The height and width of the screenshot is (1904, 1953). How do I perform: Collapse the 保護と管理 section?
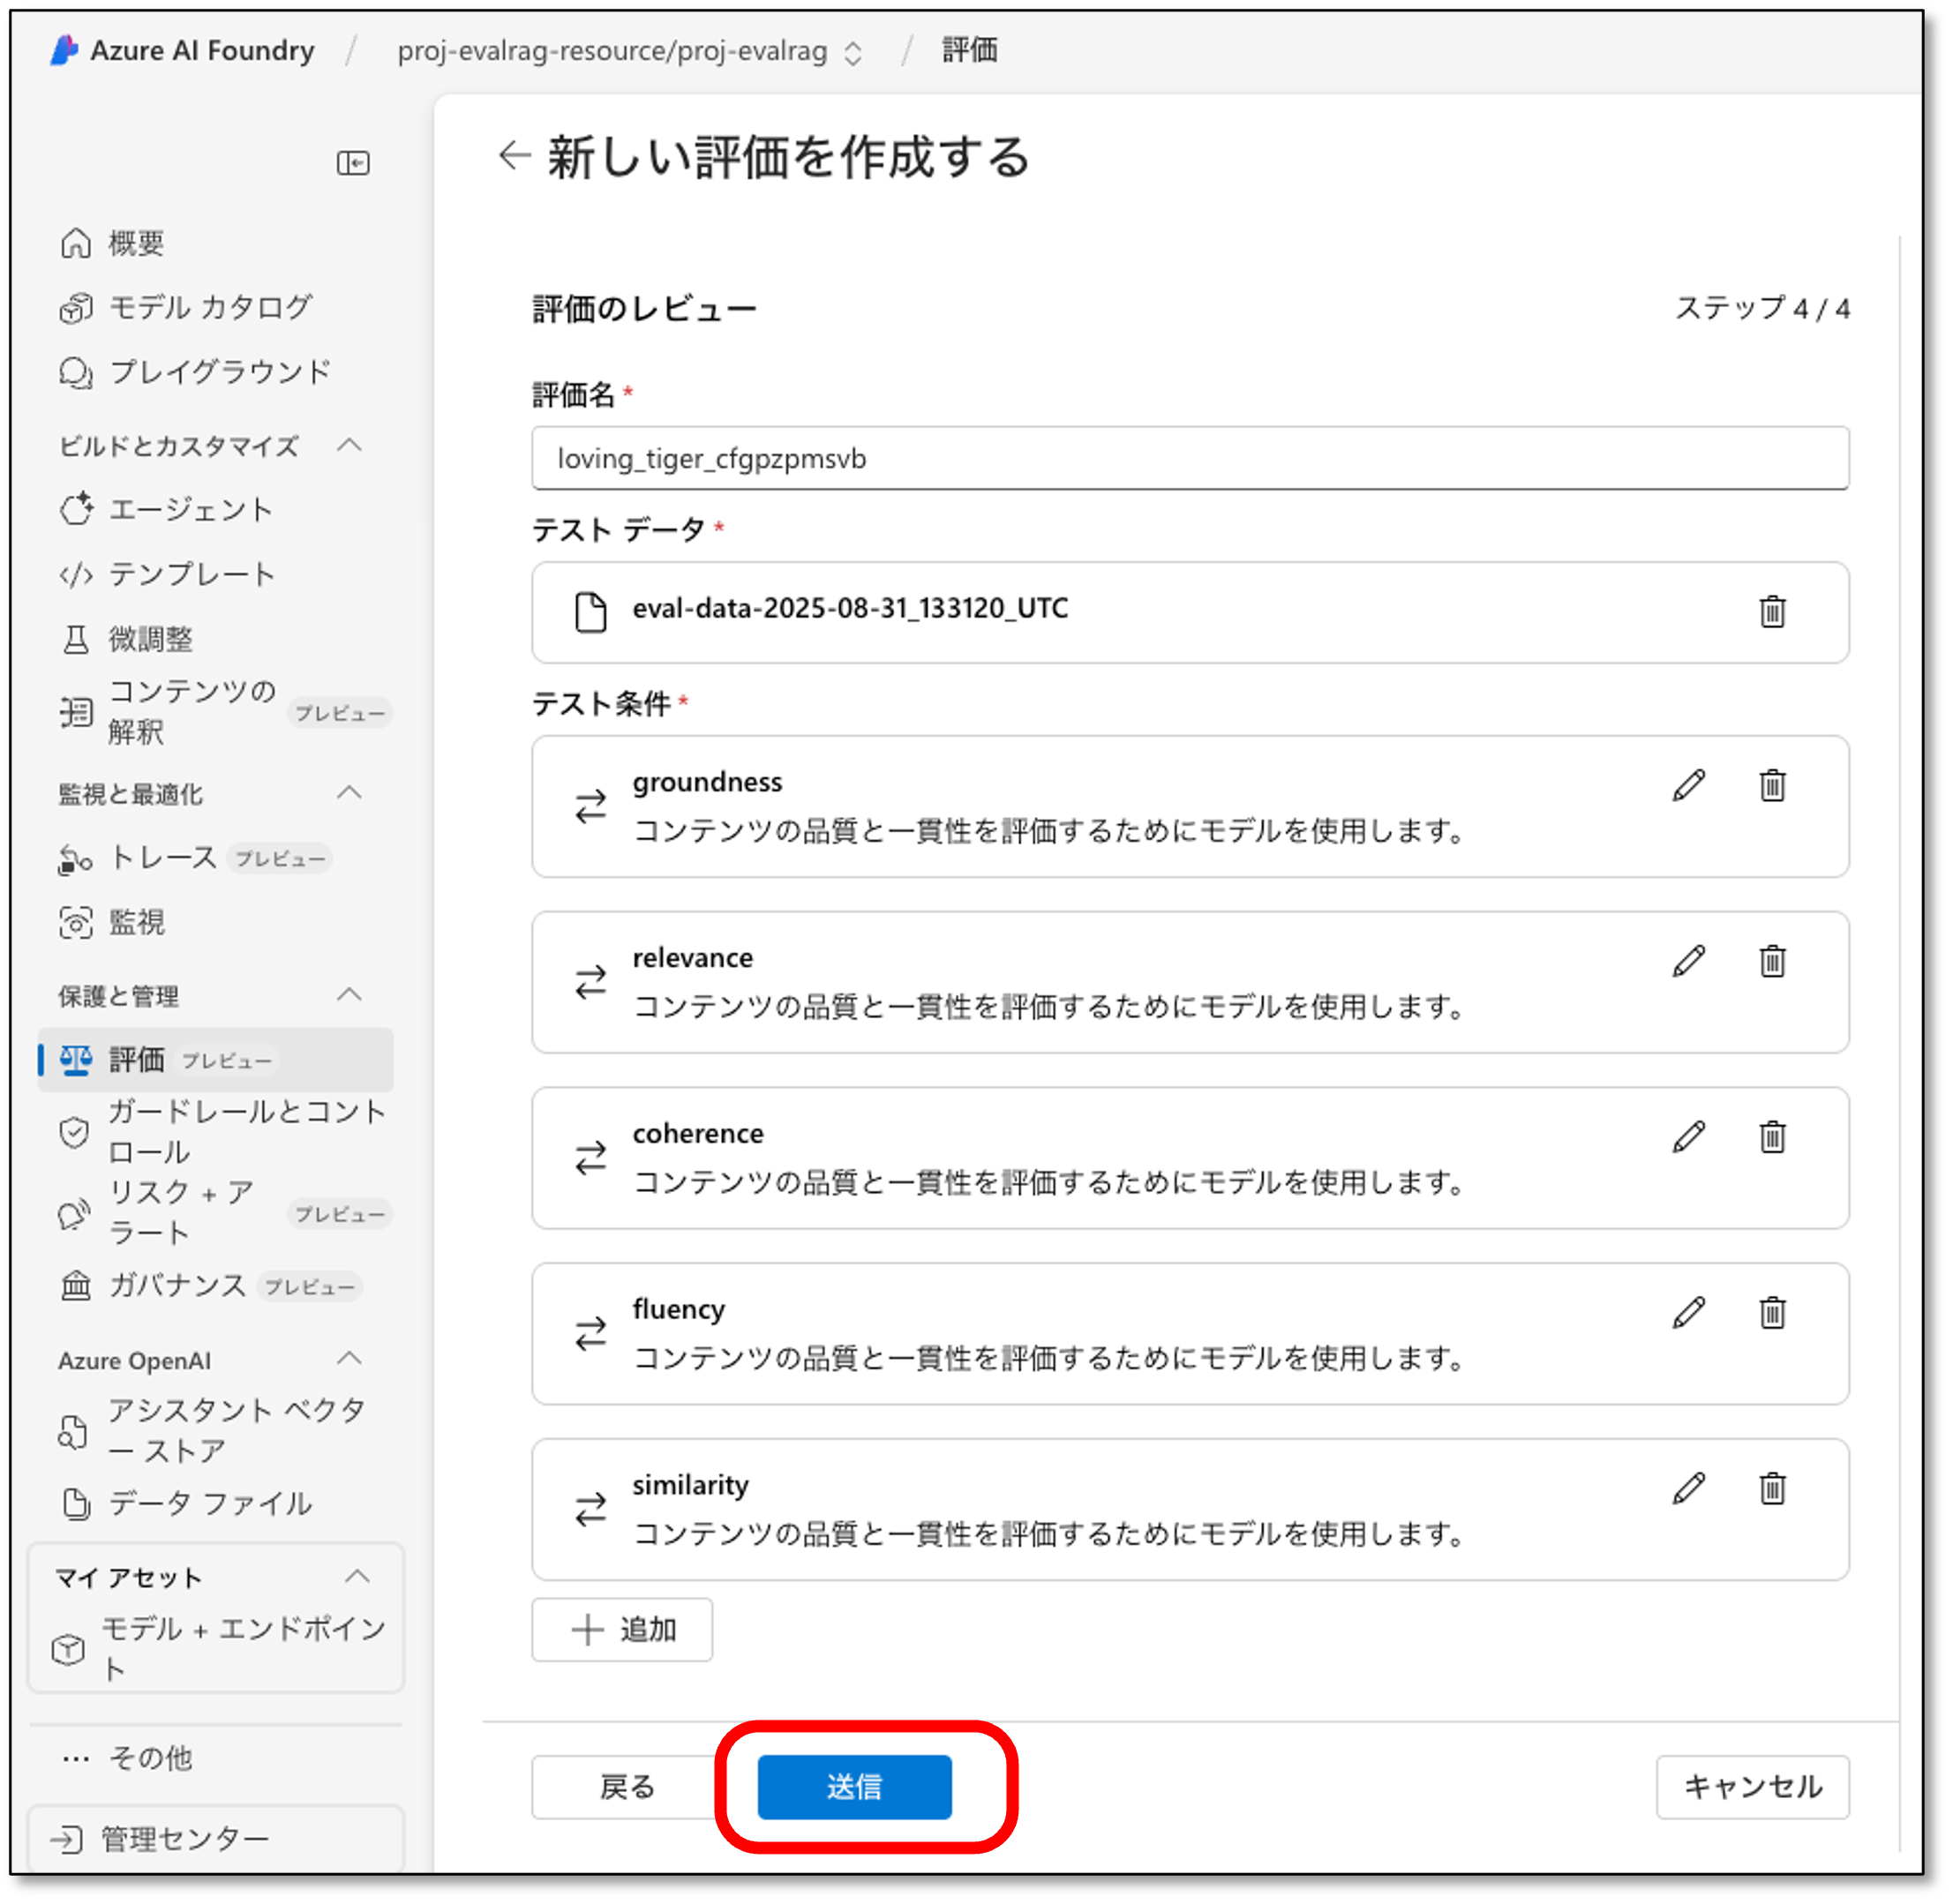pos(350,997)
